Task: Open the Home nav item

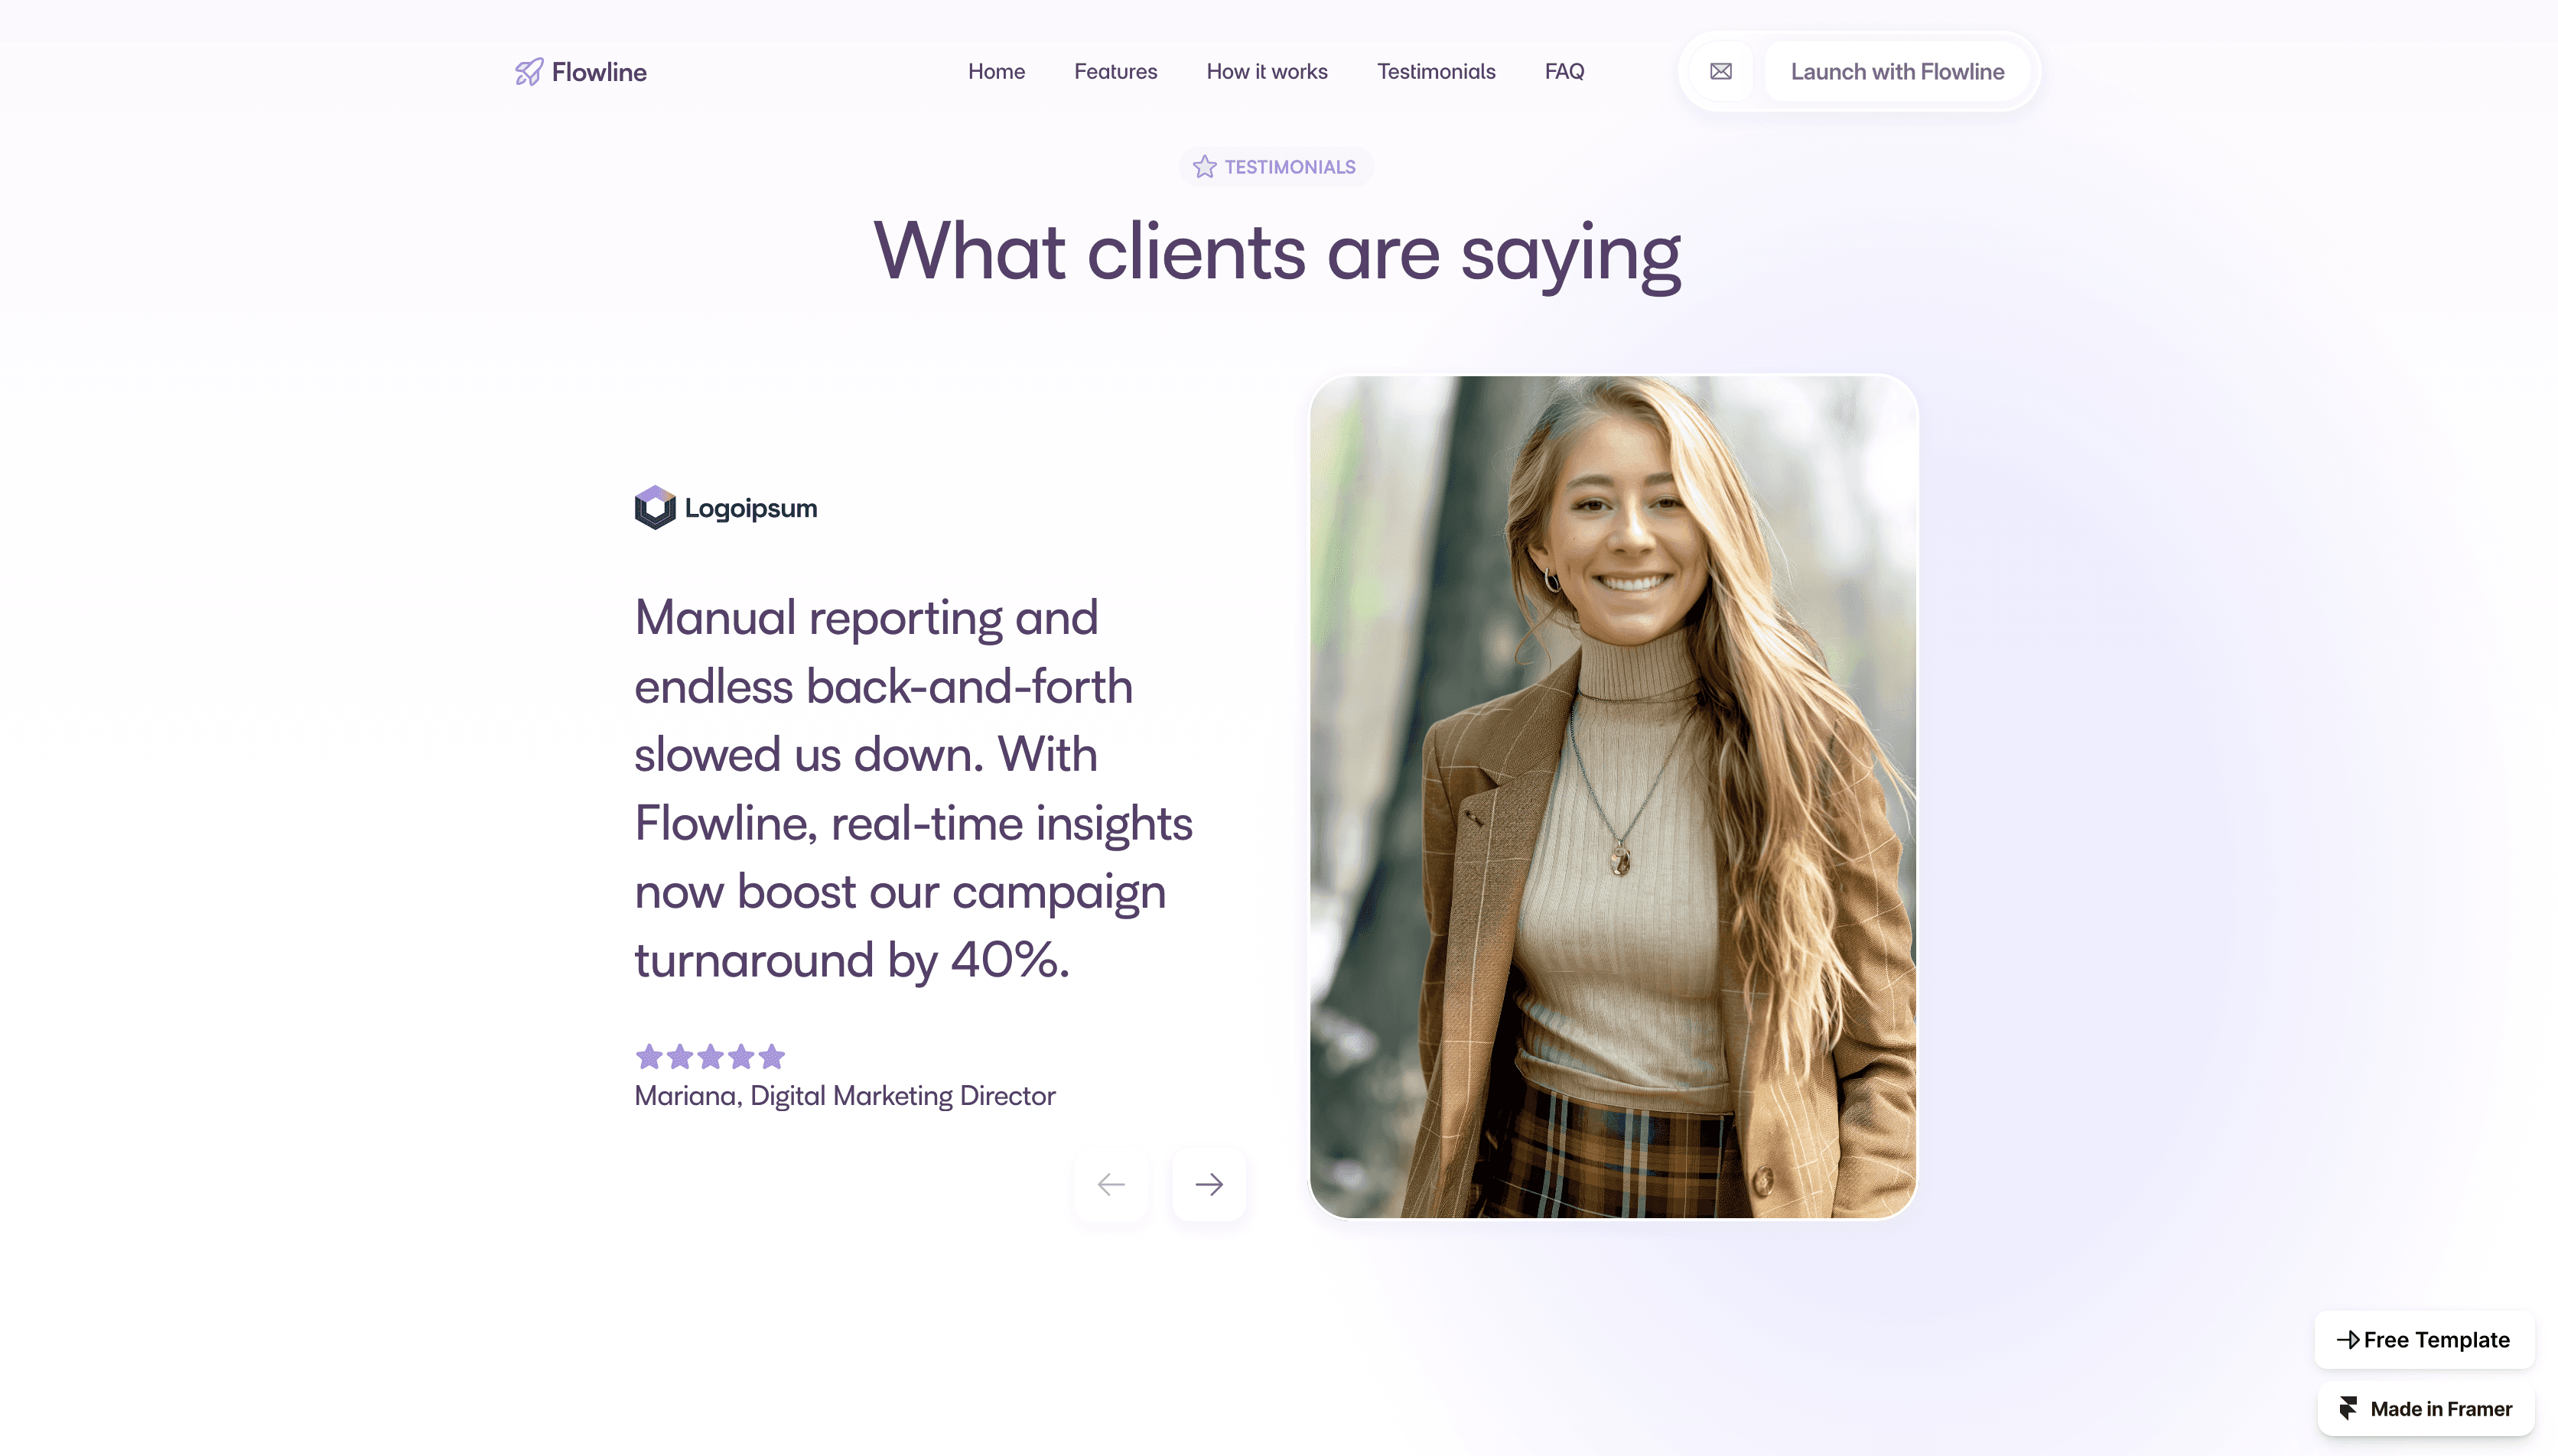Action: tap(996, 72)
